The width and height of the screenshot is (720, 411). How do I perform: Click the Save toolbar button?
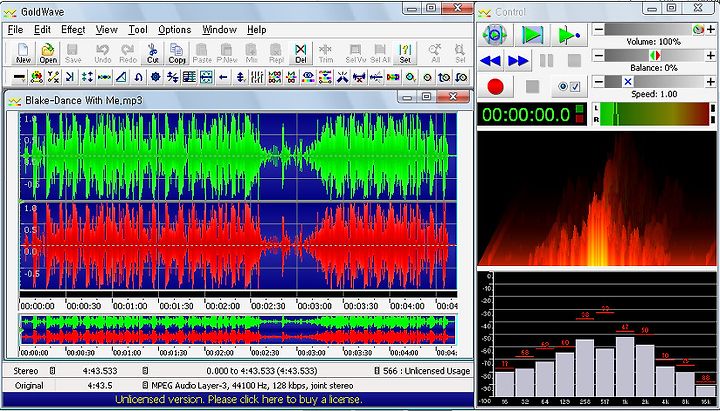(73, 54)
